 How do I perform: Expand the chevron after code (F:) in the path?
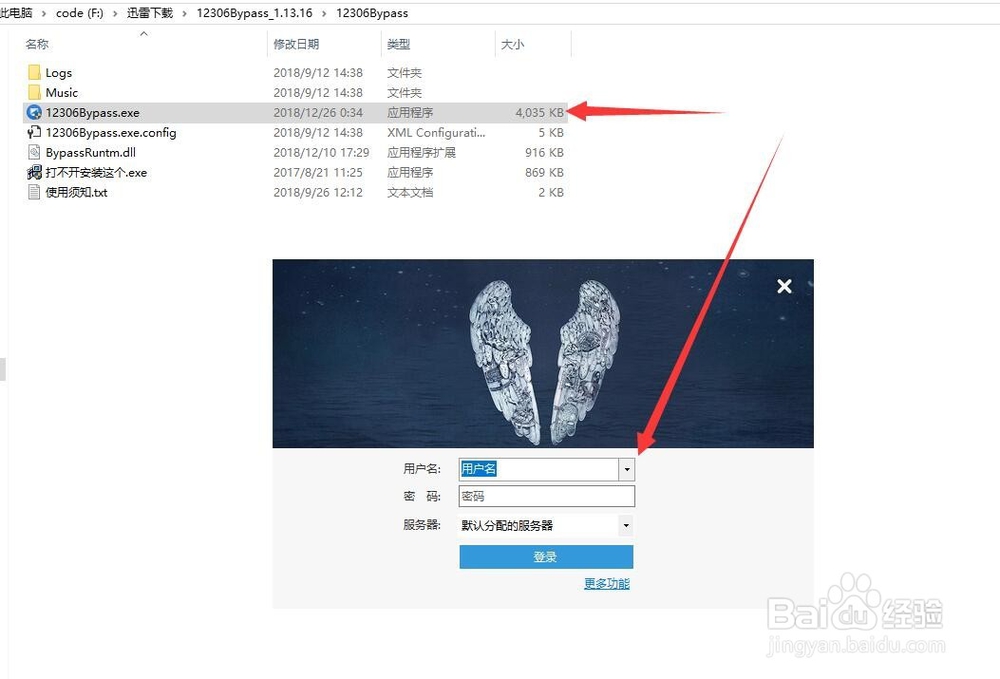point(115,13)
